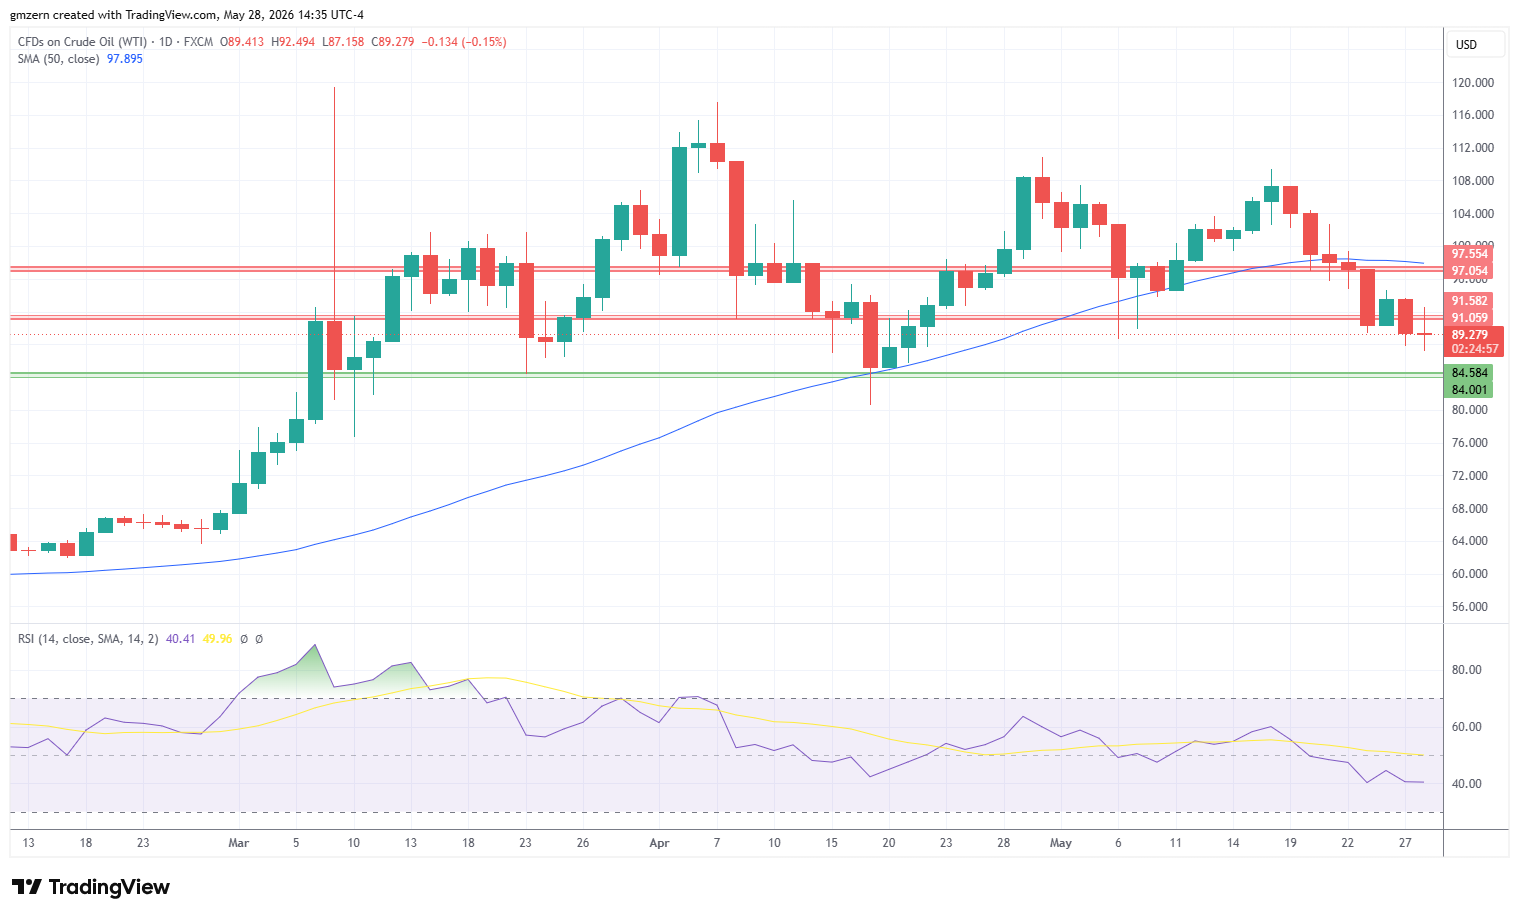The height and width of the screenshot is (917, 1519).
Task: Click the close value C89.279 in legend
Action: click(393, 42)
